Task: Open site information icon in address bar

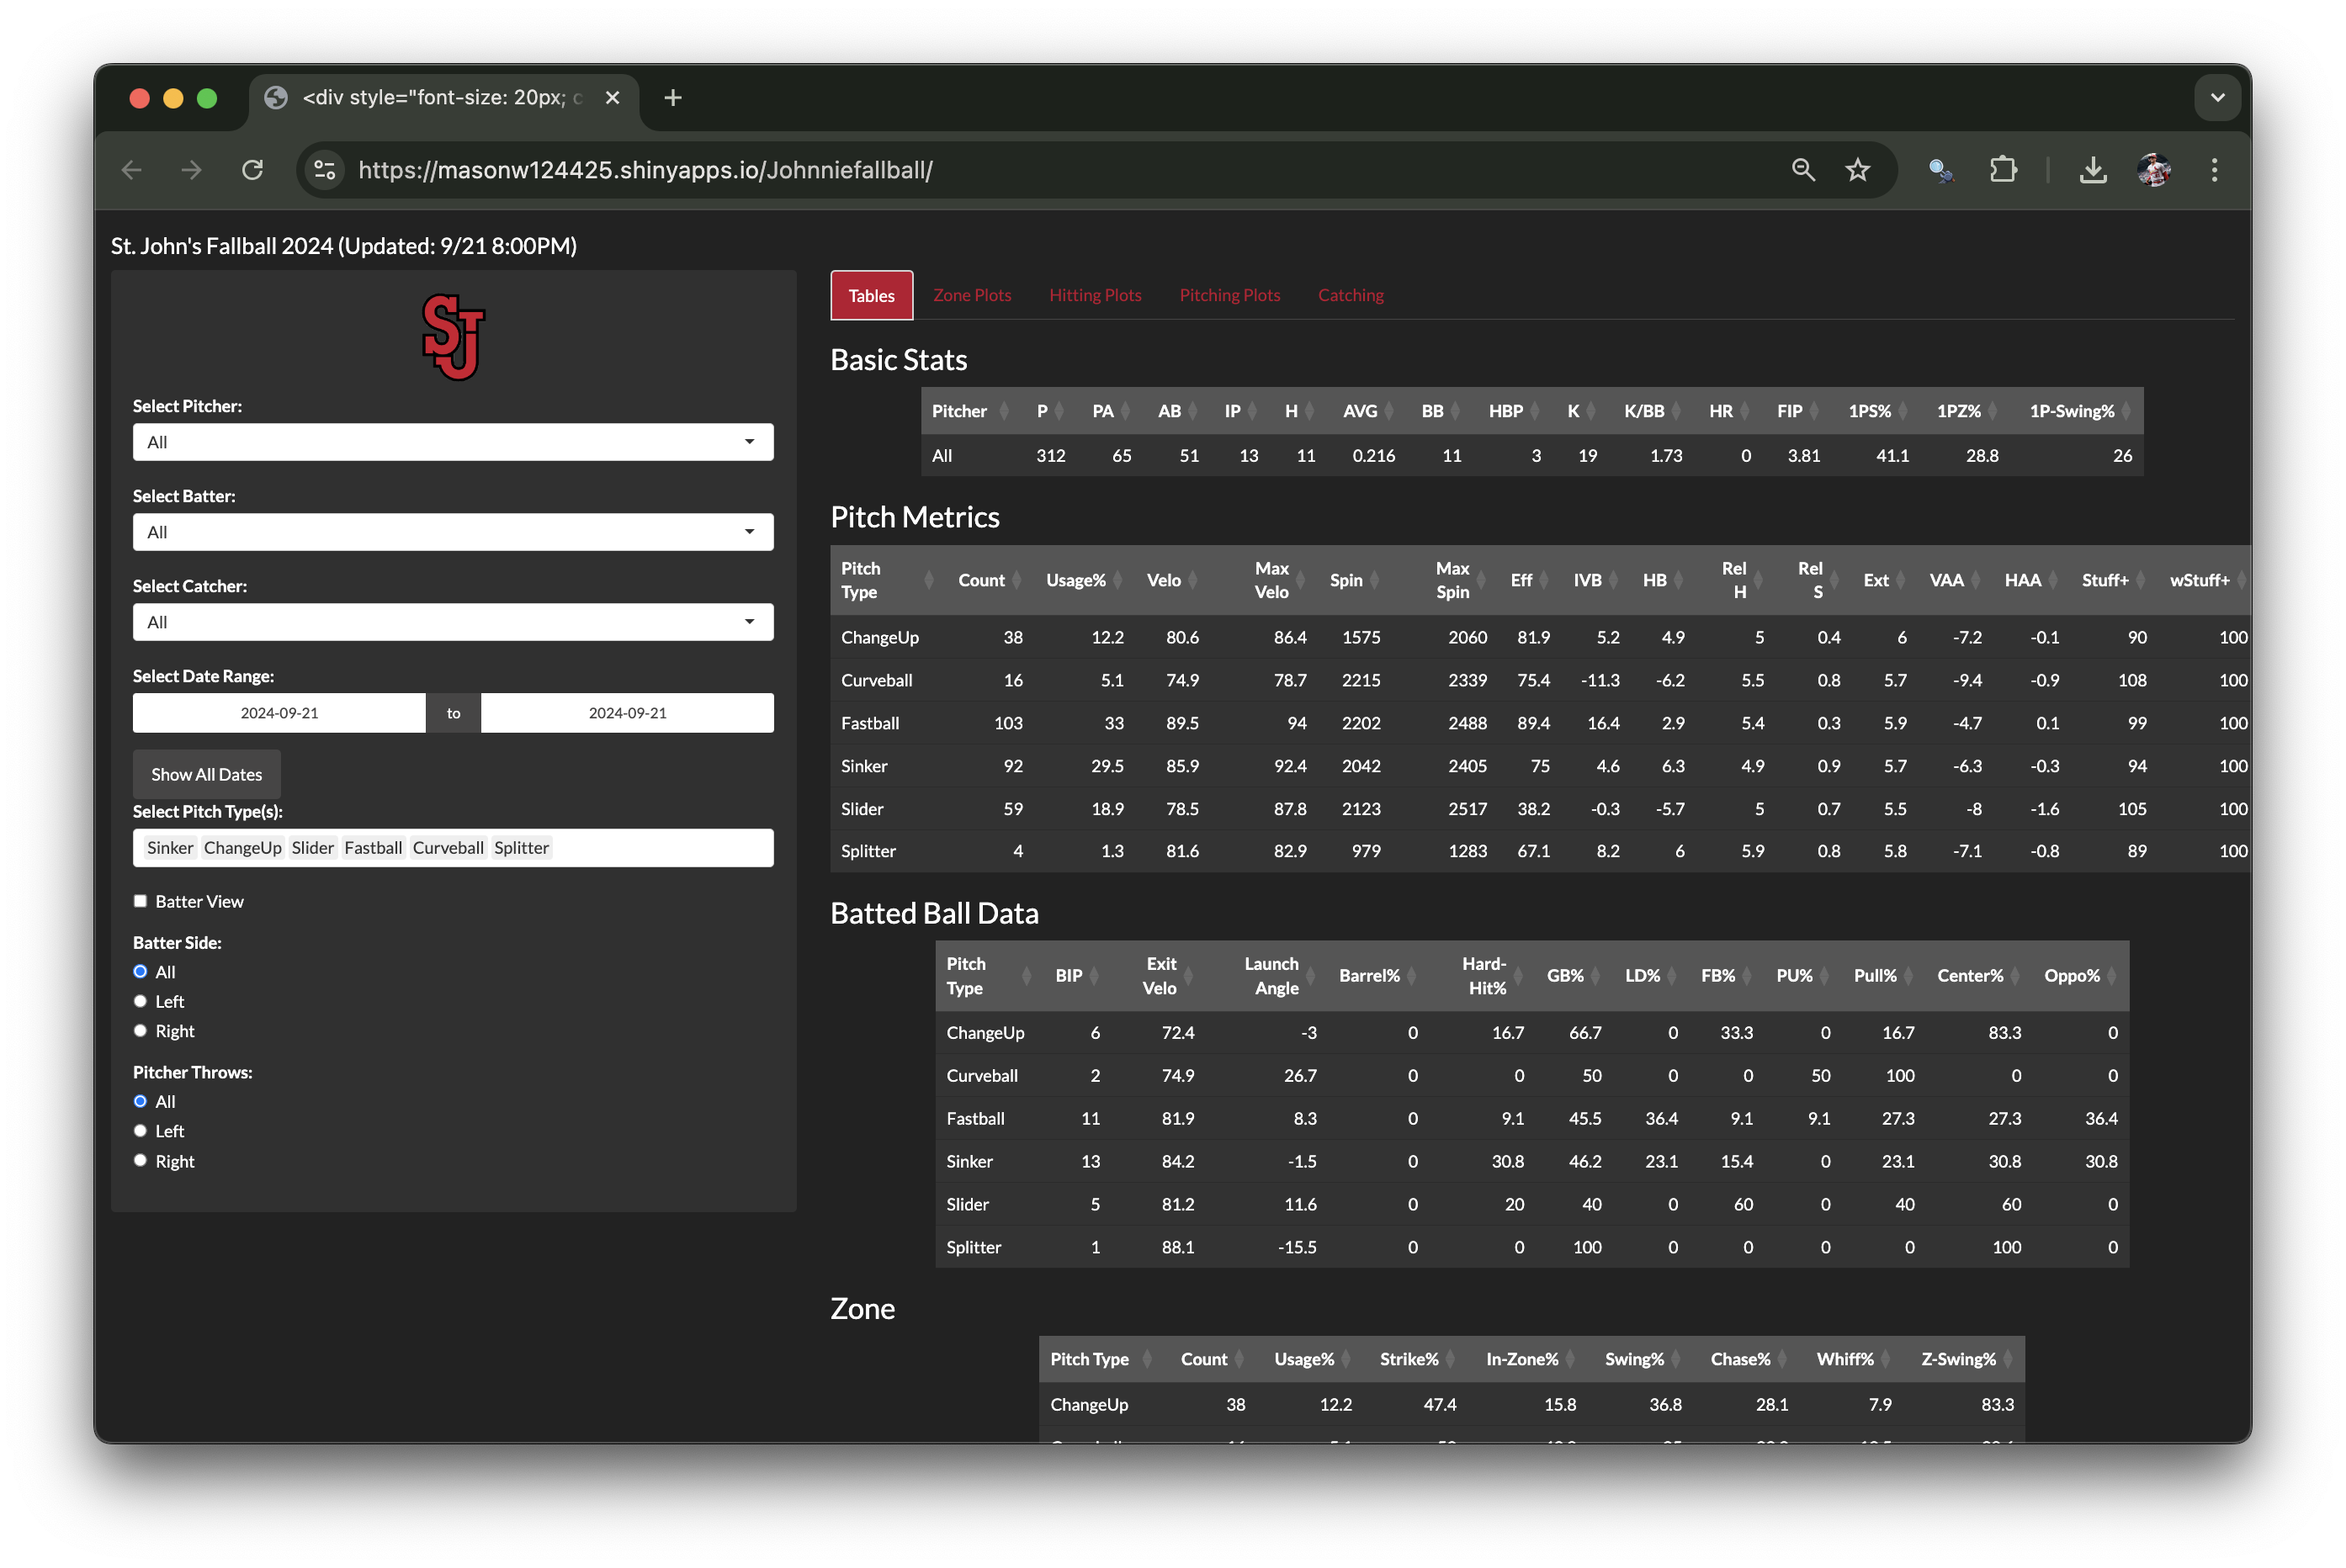Action: pyautogui.click(x=325, y=170)
